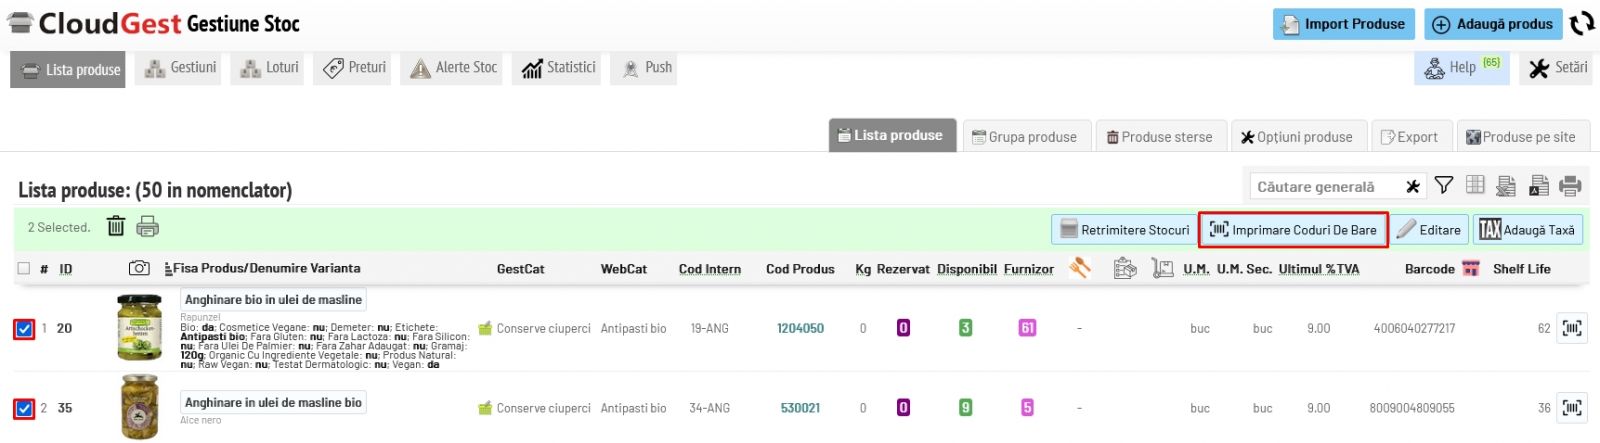This screenshot has height=443, width=1600.
Task: Click the Imprimare Coduri De Bare button
Action: (x=1293, y=229)
